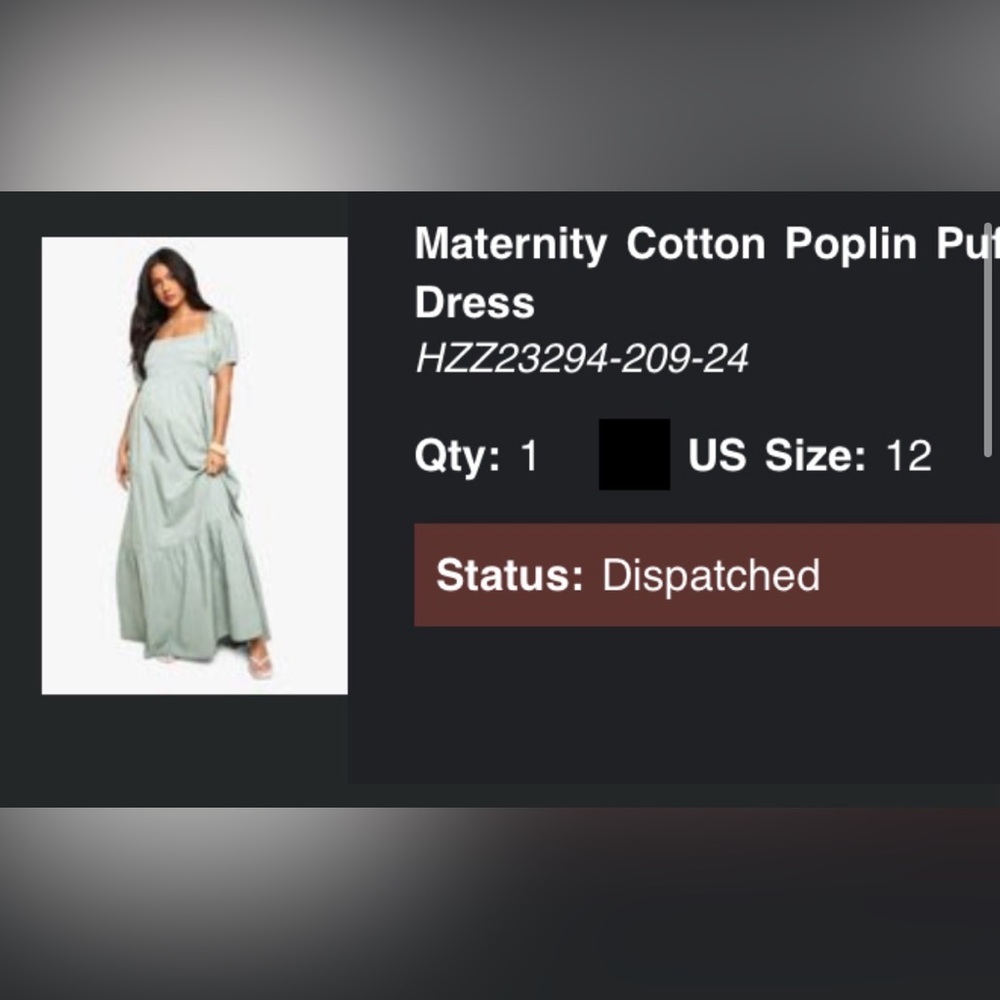Image resolution: width=1000 pixels, height=1000 pixels.
Task: Click the US Size: 12 label
Action: tap(810, 455)
